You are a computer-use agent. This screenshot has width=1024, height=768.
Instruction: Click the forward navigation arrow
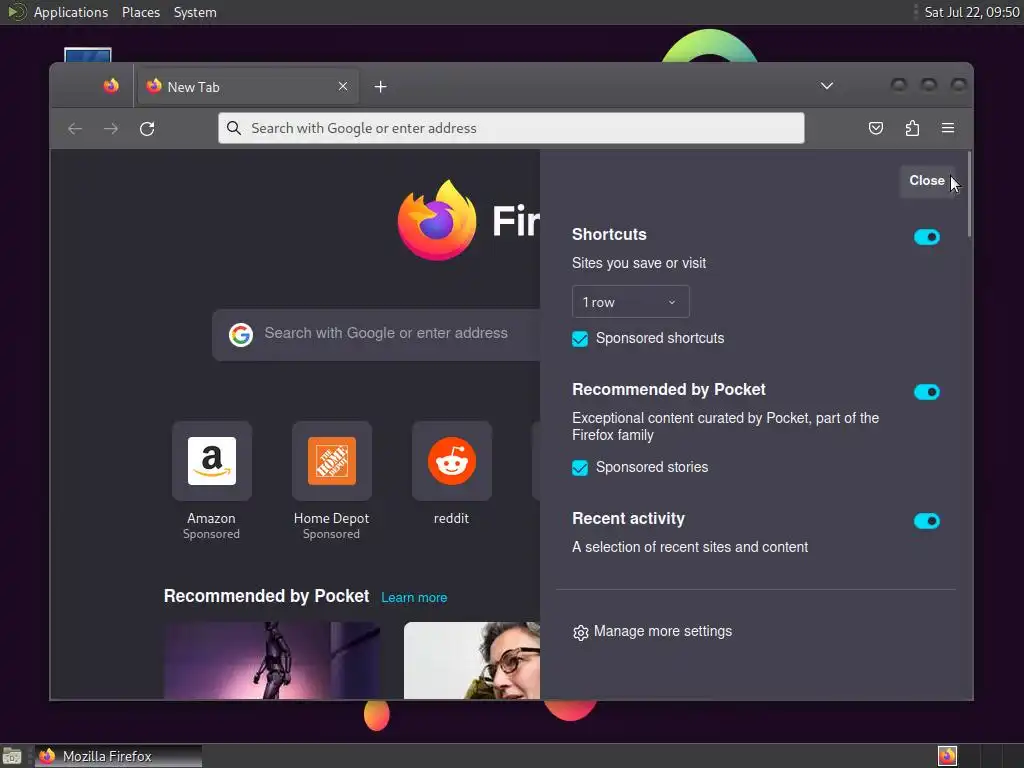111,129
